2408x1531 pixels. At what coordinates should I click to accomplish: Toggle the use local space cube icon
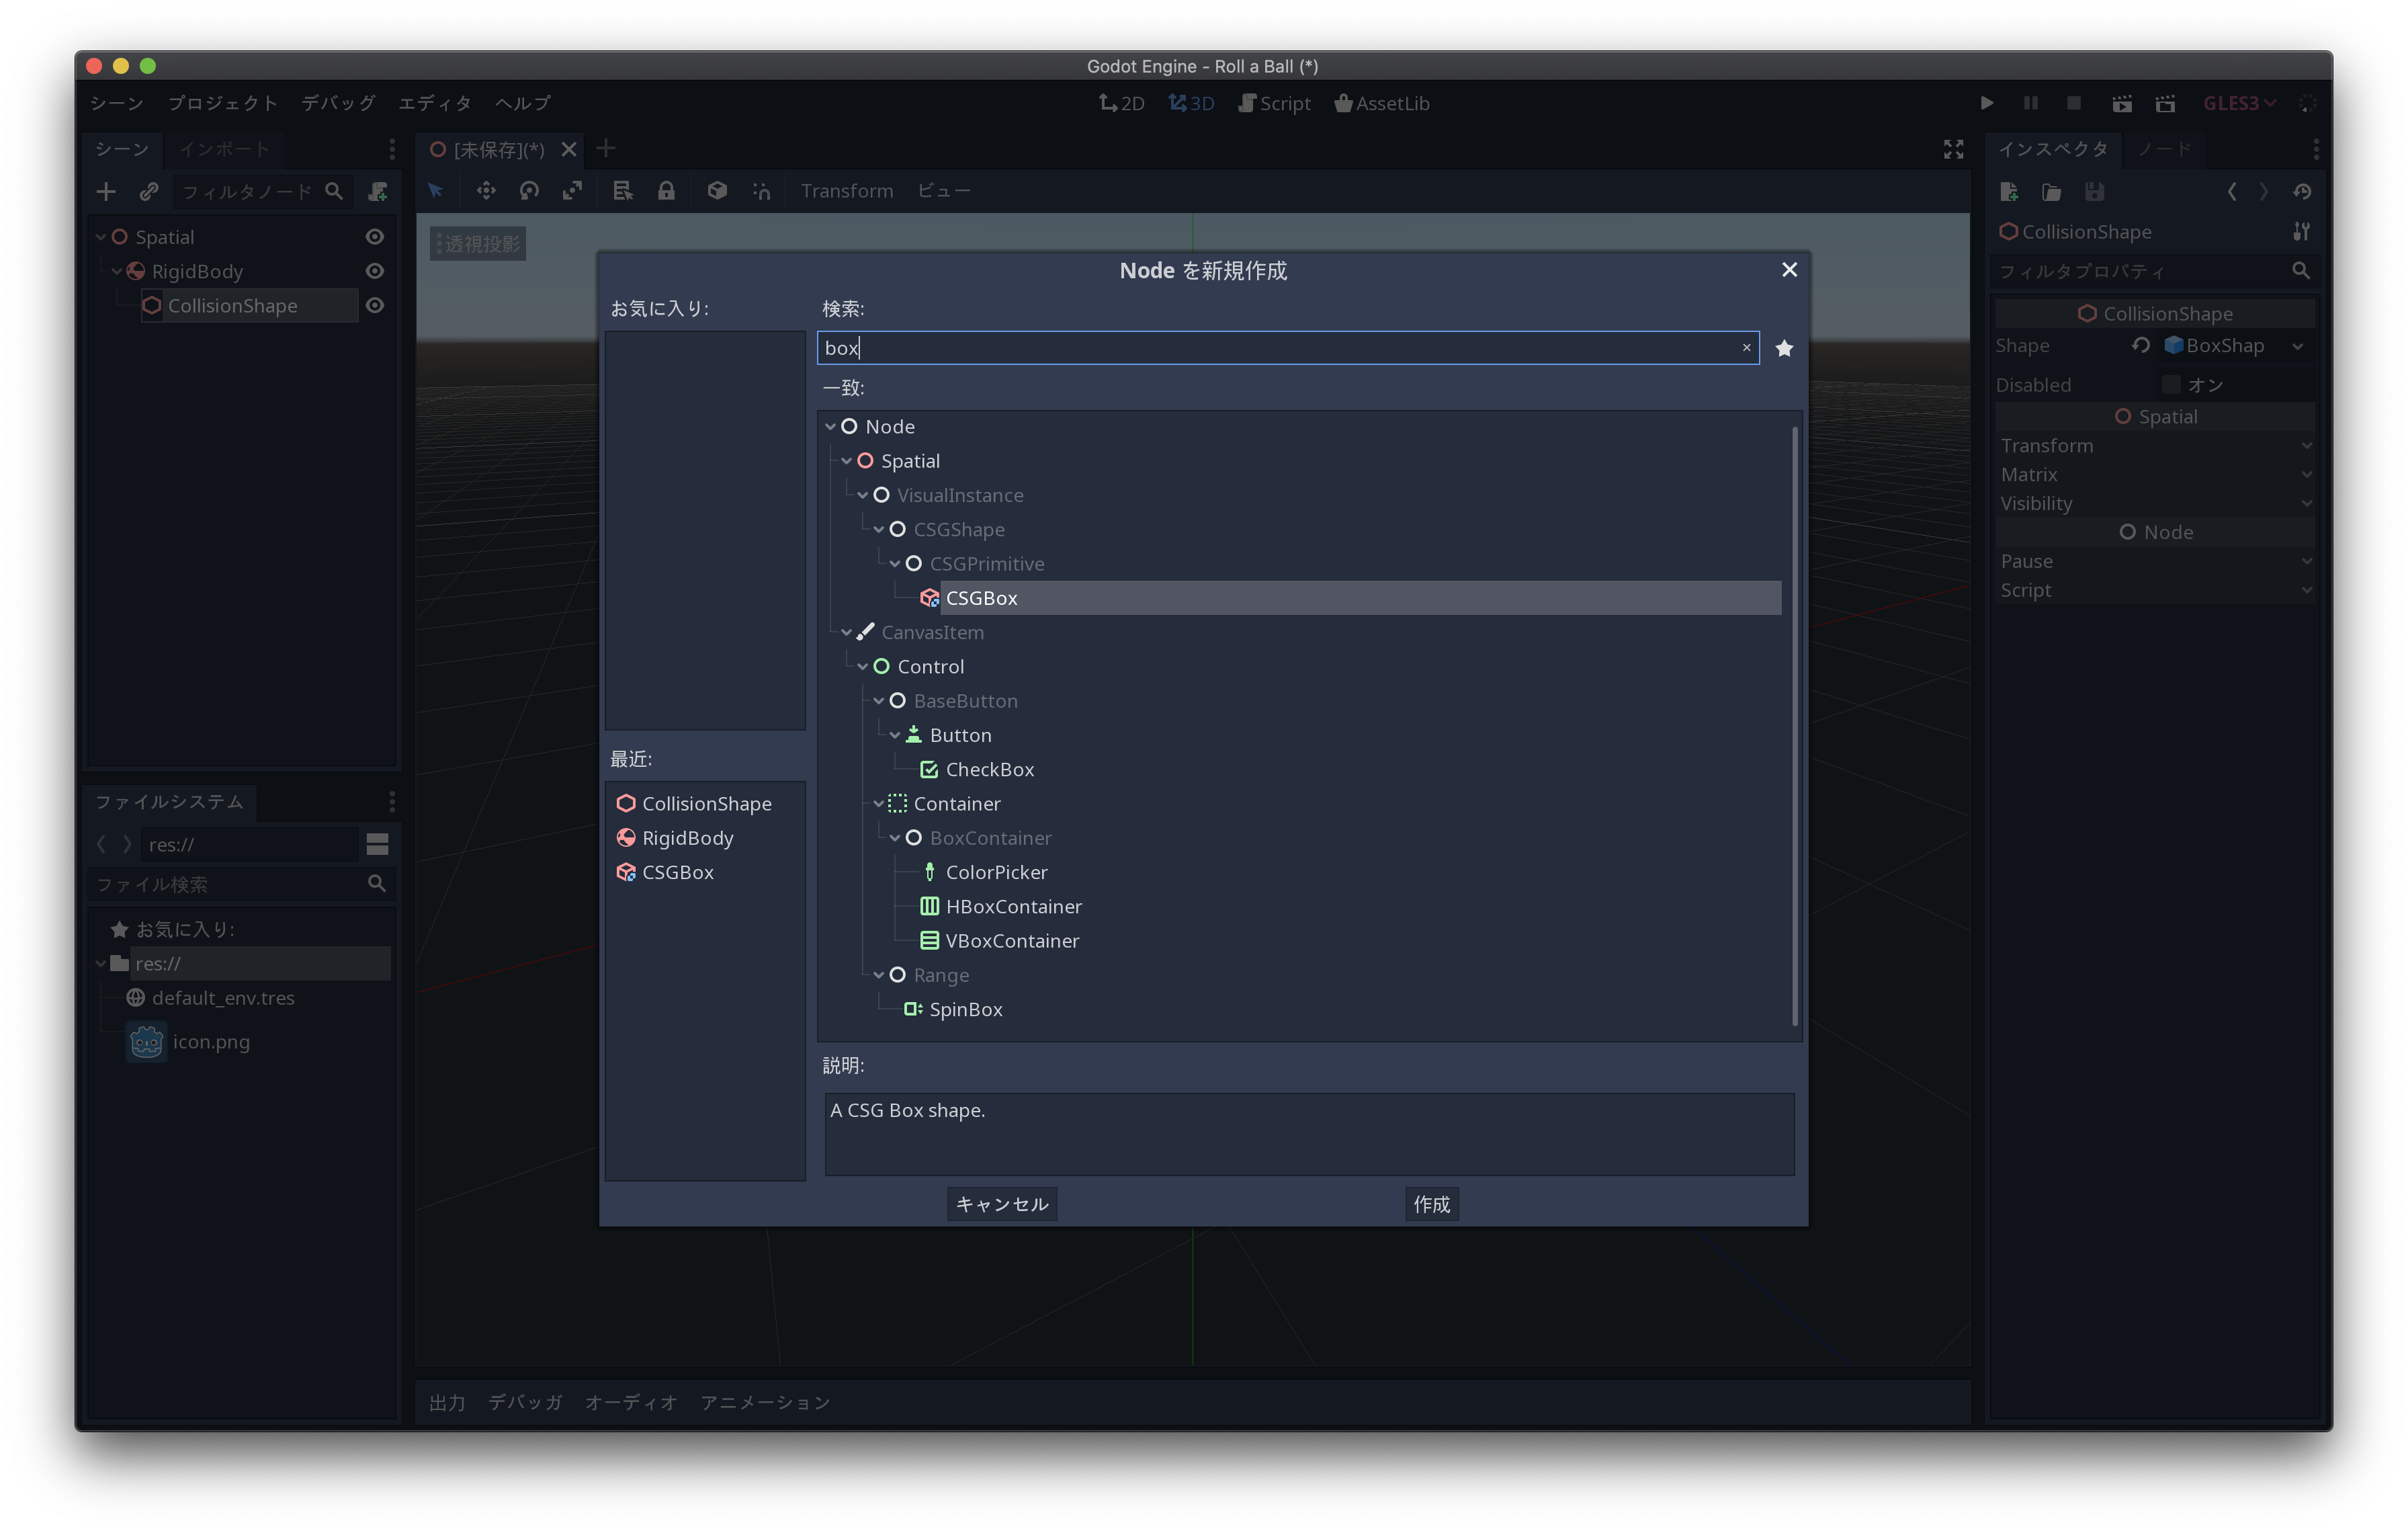click(717, 190)
